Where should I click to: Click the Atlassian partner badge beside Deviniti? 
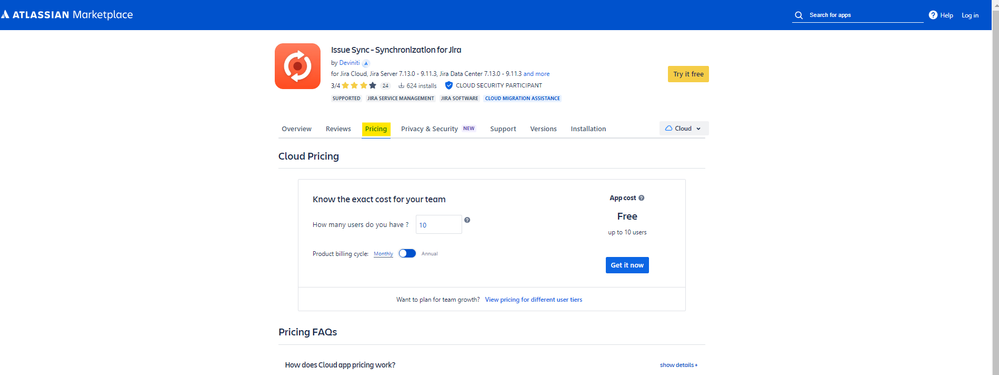pyautogui.click(x=366, y=64)
